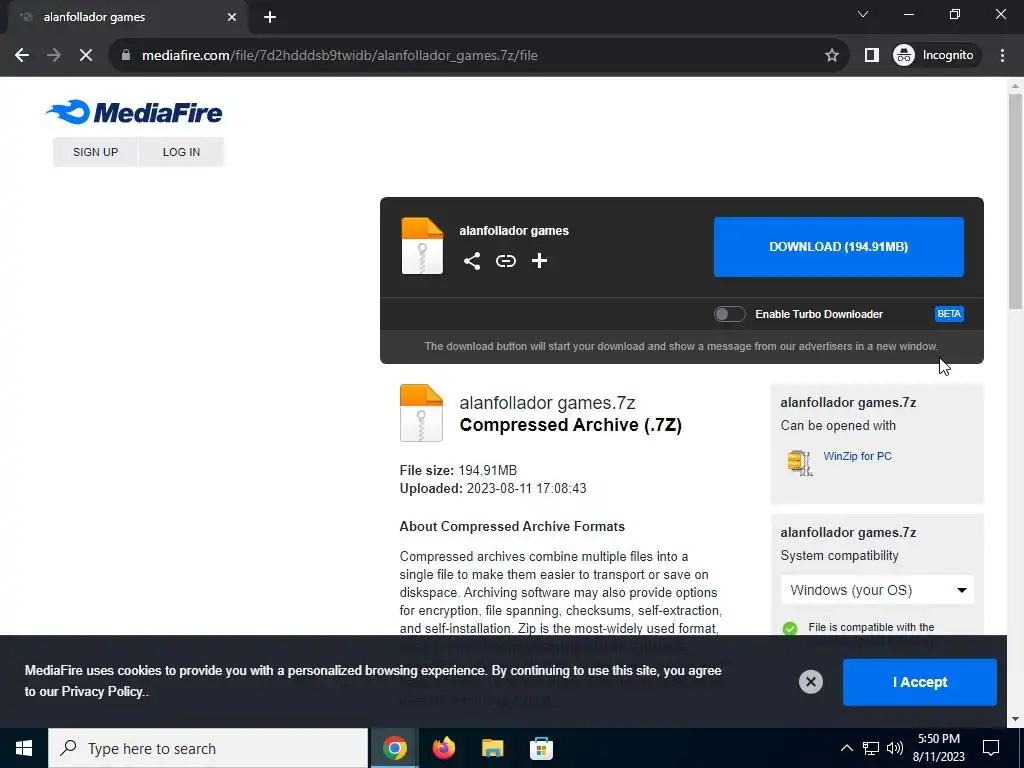Click the Incognito profile indicator

pos(936,56)
